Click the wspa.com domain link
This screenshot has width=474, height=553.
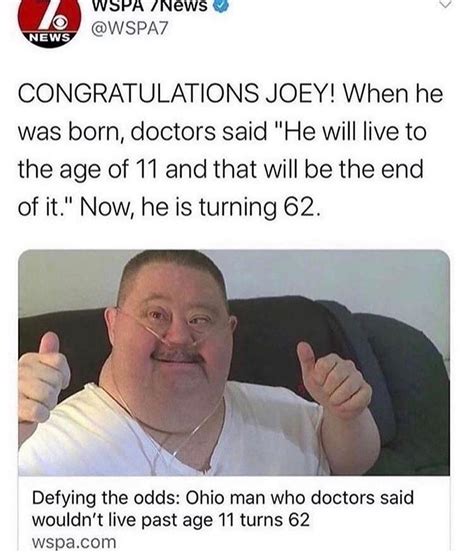click(x=74, y=541)
